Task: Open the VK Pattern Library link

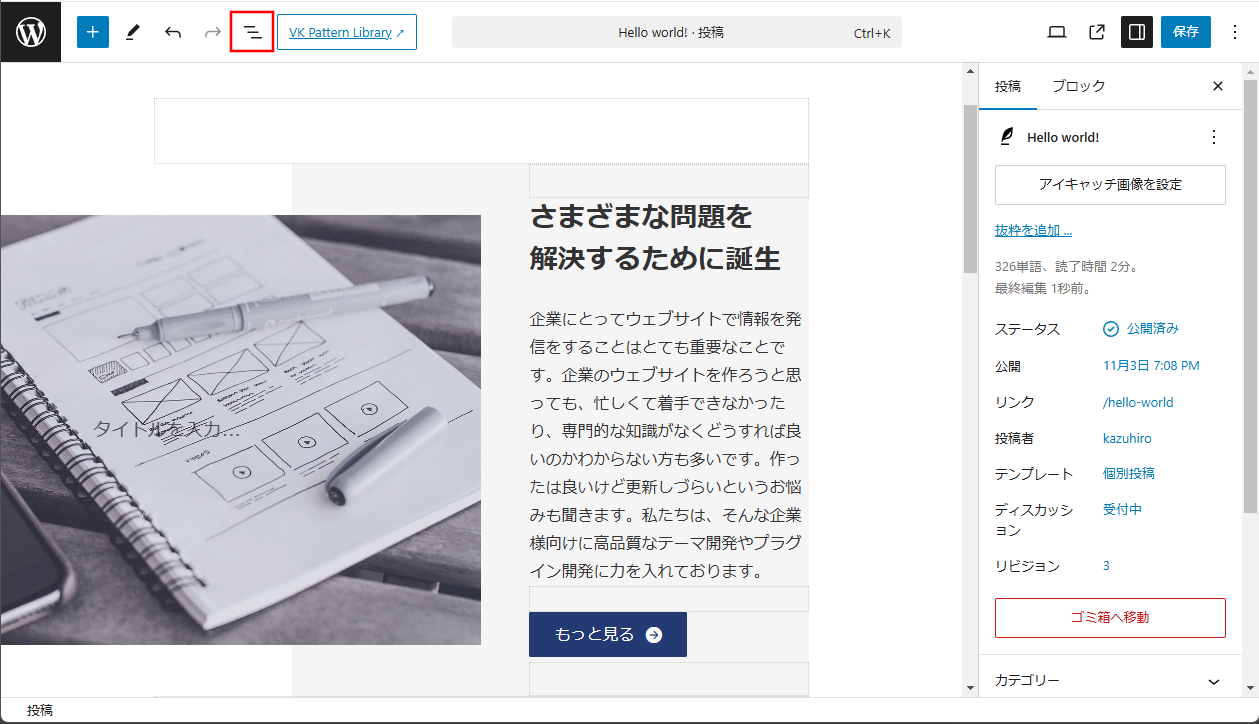Action: click(x=346, y=32)
